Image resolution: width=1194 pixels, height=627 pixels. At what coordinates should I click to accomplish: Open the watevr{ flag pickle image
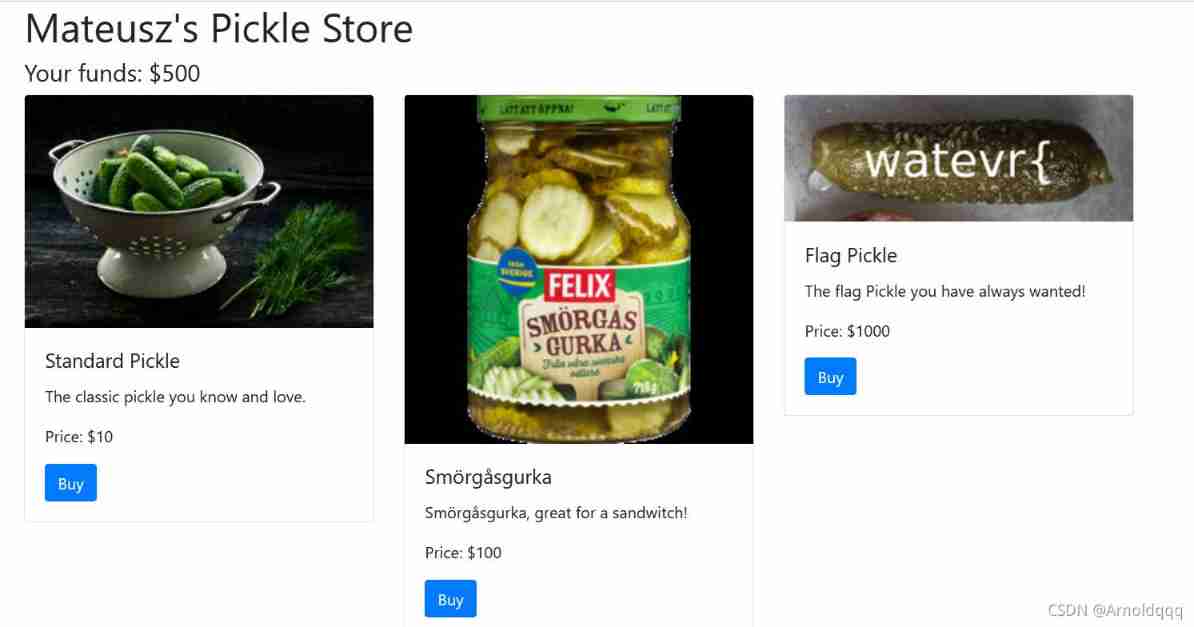pyautogui.click(x=959, y=158)
